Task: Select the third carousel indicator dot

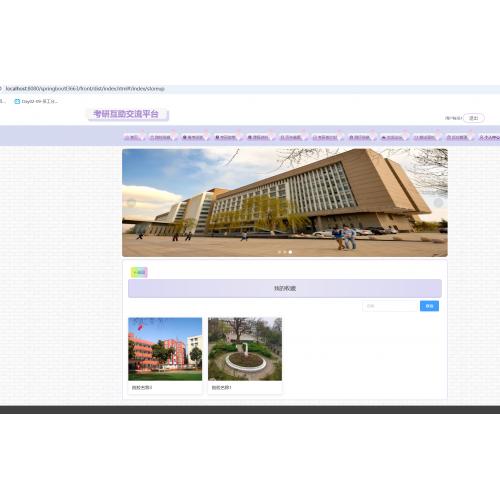Action: (290, 252)
